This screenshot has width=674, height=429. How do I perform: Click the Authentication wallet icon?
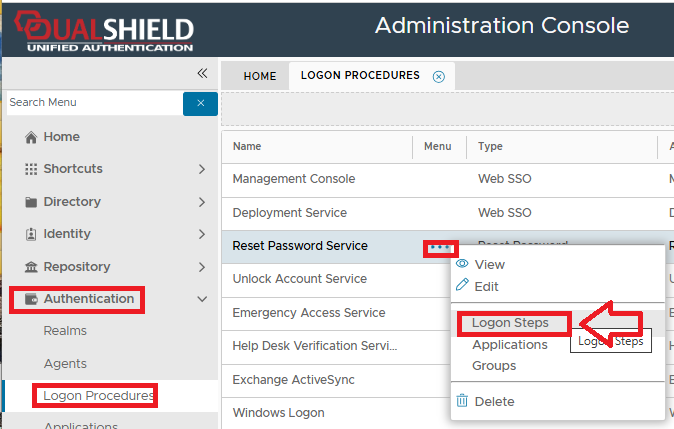tap(31, 299)
